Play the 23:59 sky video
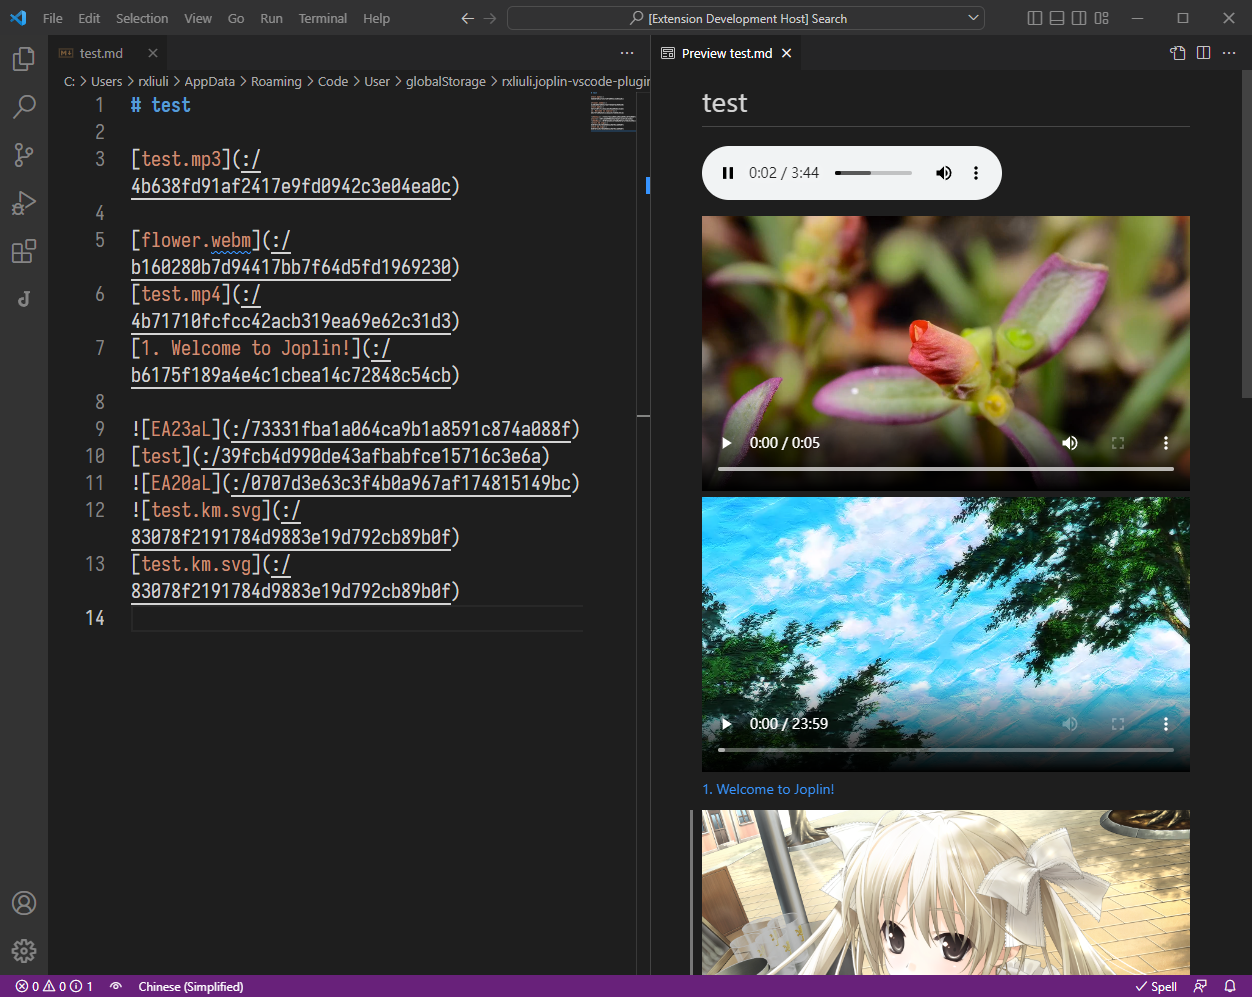This screenshot has width=1252, height=997. [727, 724]
